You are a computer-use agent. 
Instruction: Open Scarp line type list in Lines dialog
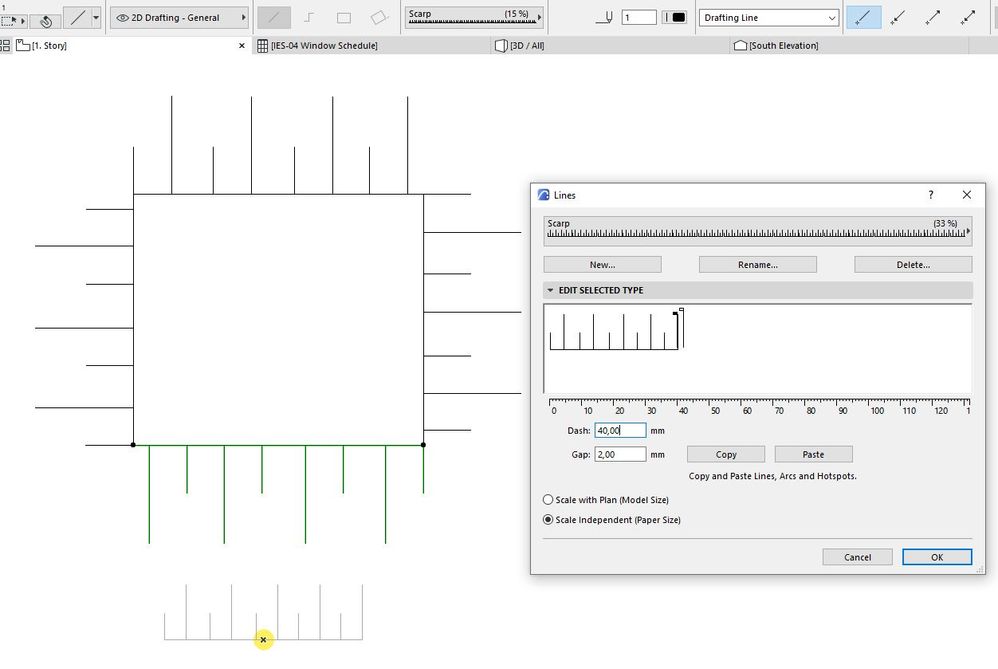[x=757, y=229]
